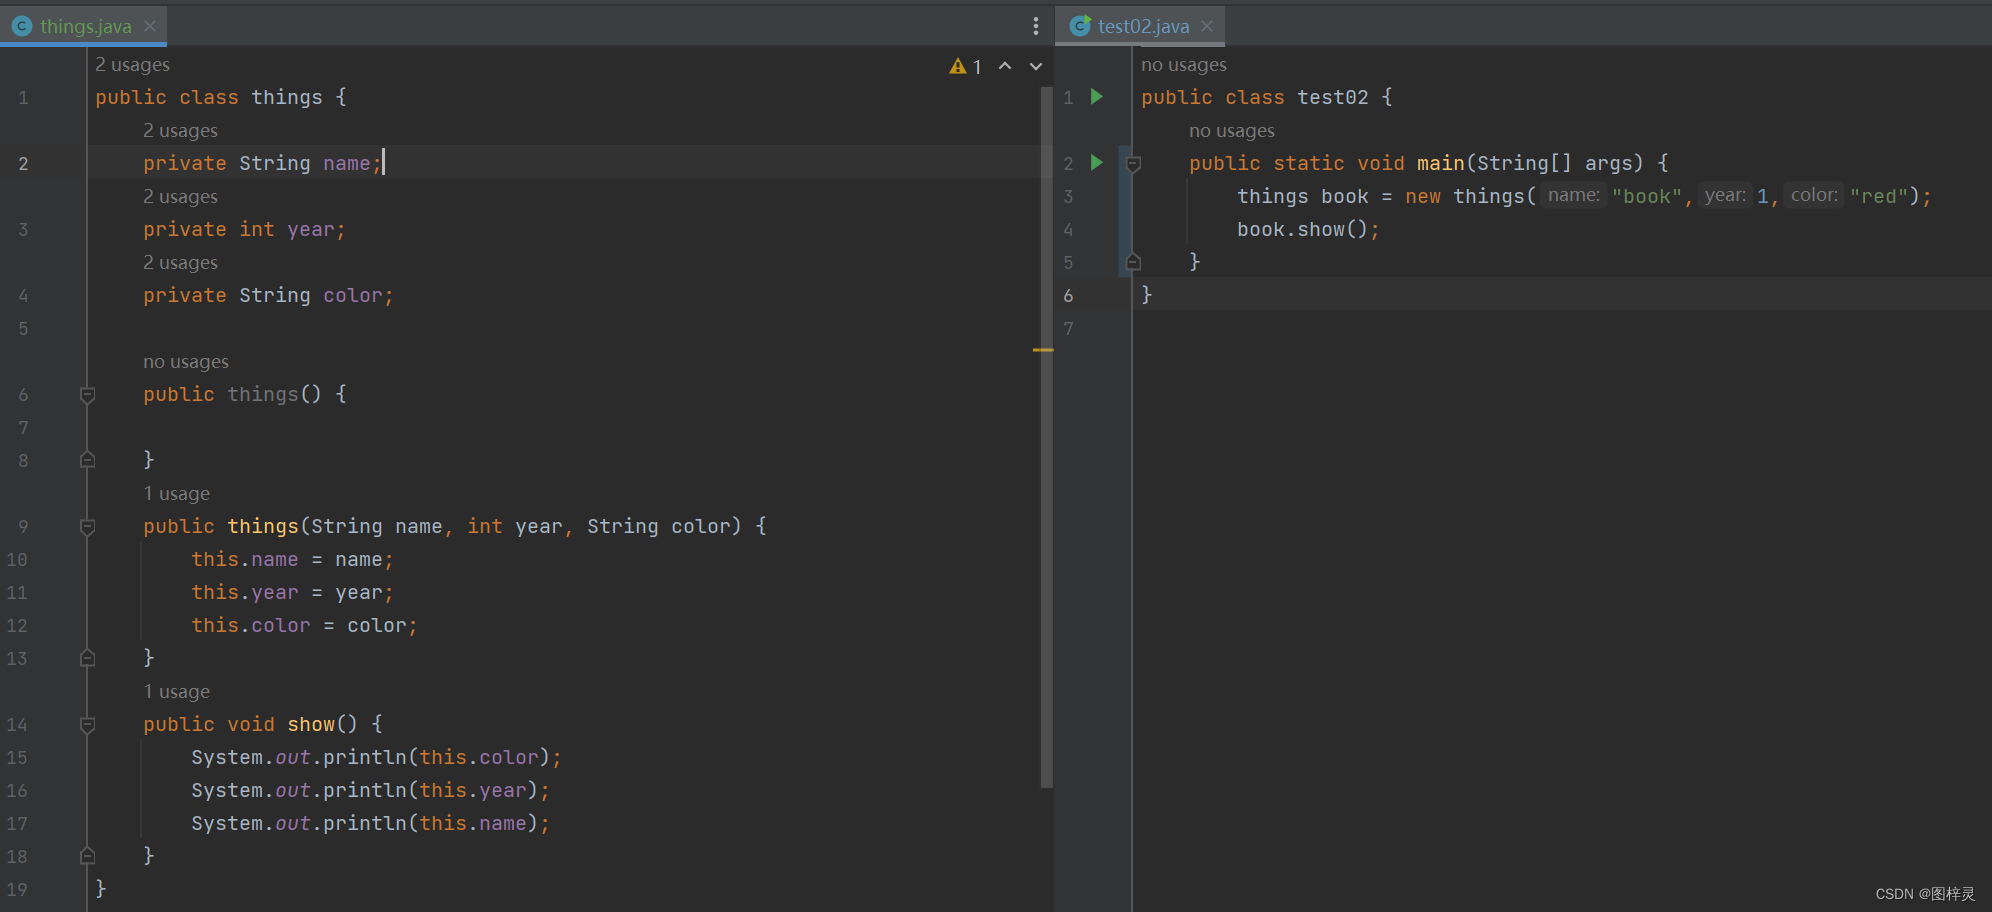Click line number 19 in things.java gutter
Screen dimensions: 1992x912
[17, 890]
